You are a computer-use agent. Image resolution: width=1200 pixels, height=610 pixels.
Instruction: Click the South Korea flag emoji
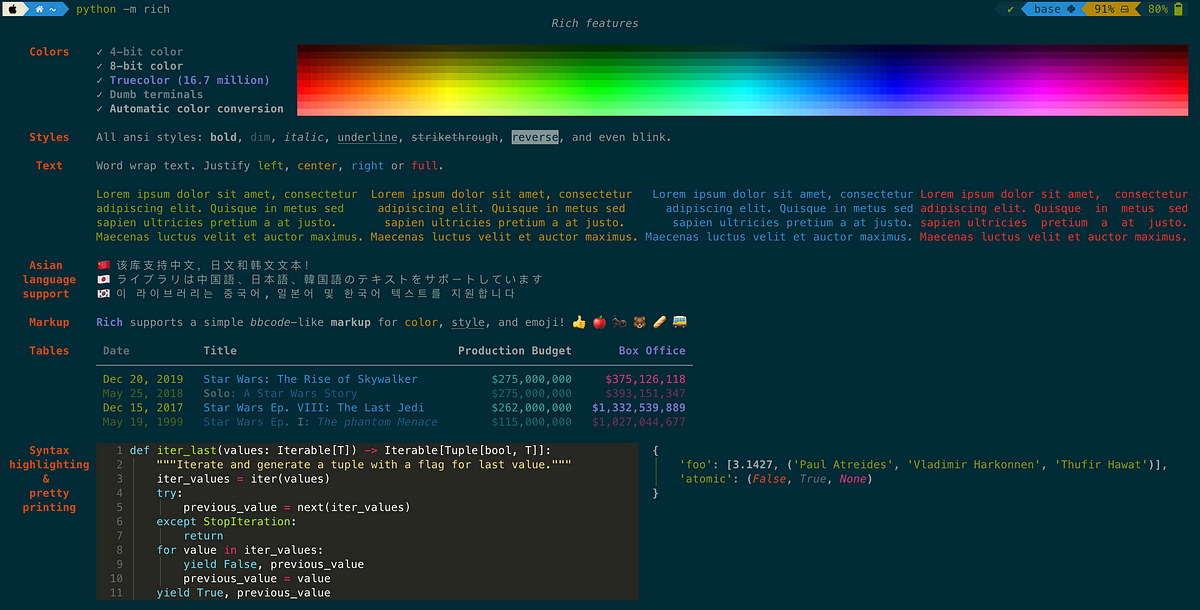103,294
